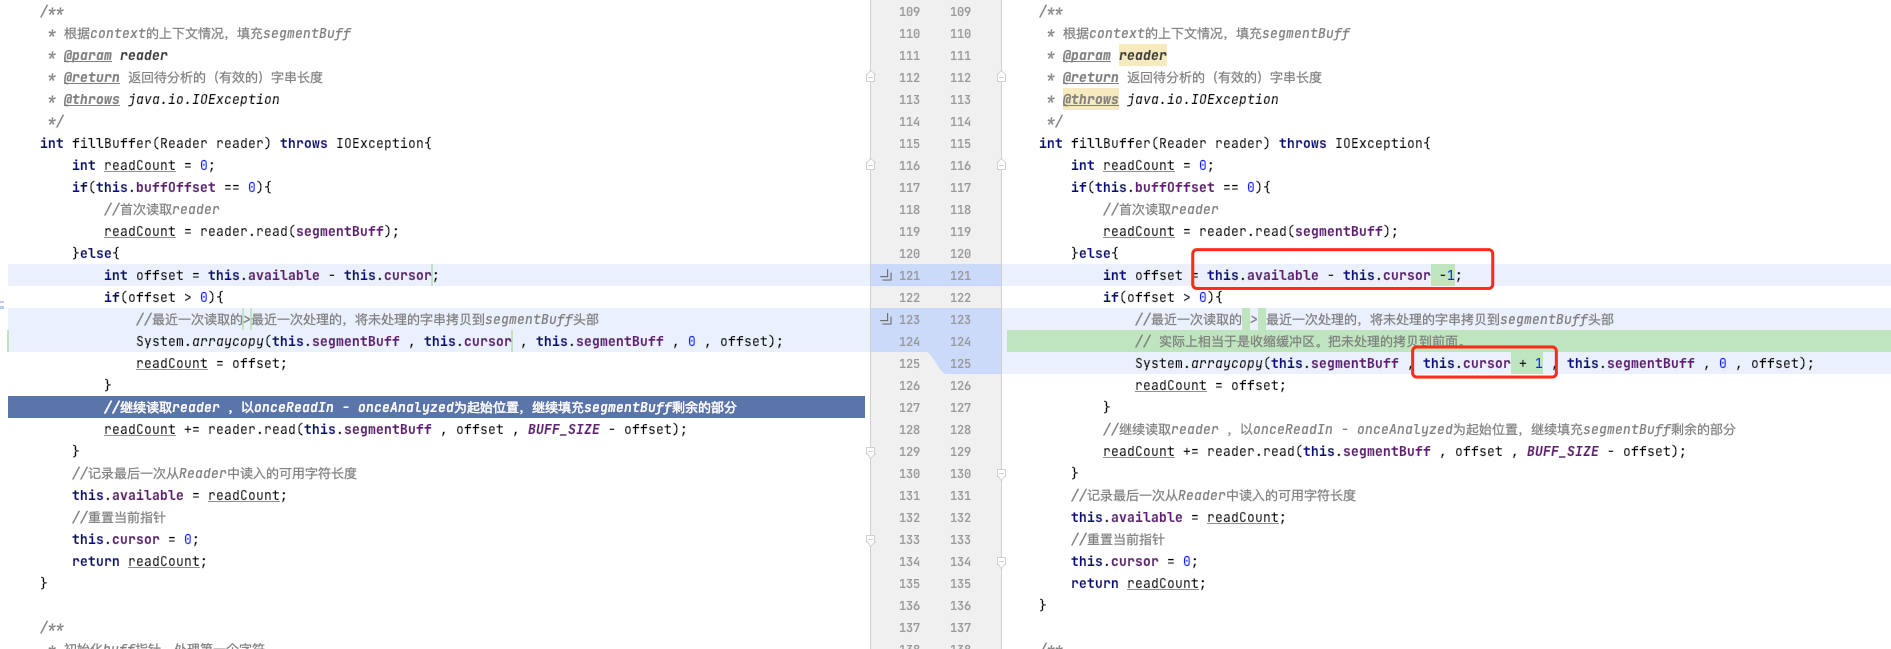Click 'this.cursor = 0;' in the left pane
1891x649 pixels.
pyautogui.click(x=136, y=539)
